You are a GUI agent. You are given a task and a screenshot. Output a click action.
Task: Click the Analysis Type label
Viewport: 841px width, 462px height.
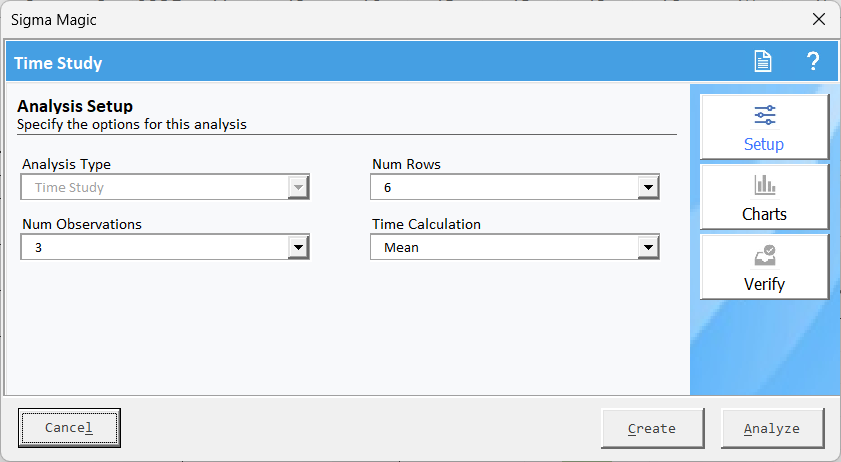[67, 164]
